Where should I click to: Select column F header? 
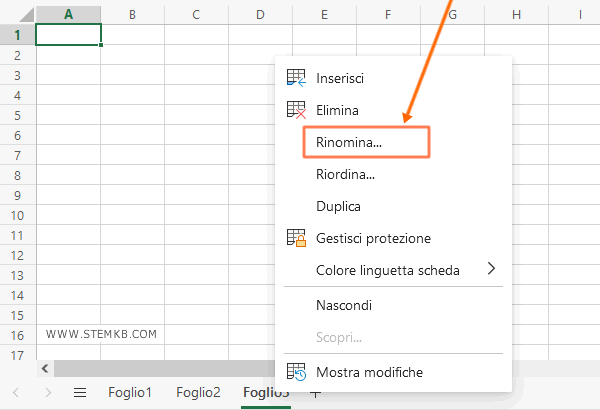(388, 15)
